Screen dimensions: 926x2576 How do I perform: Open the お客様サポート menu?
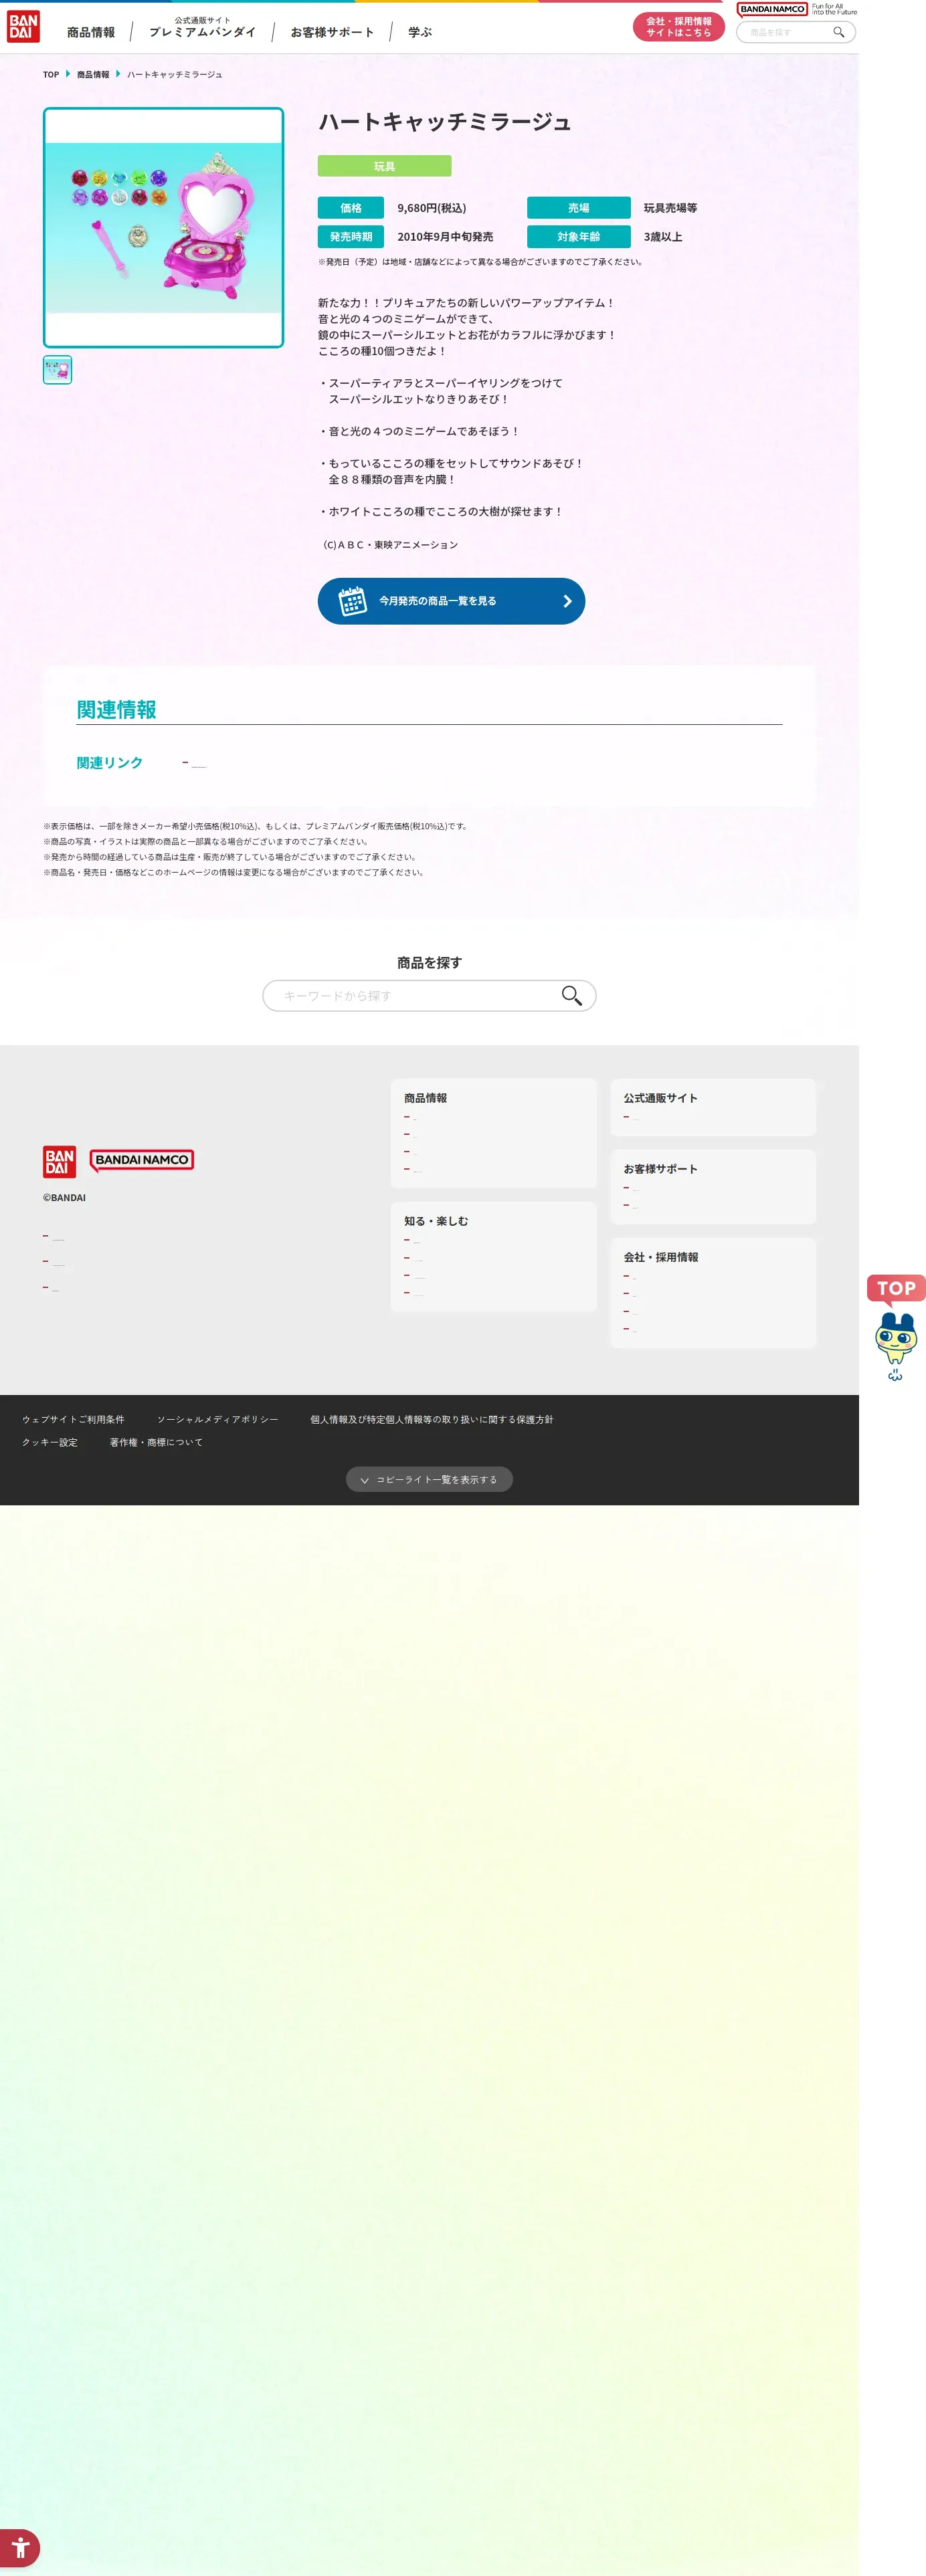(332, 32)
